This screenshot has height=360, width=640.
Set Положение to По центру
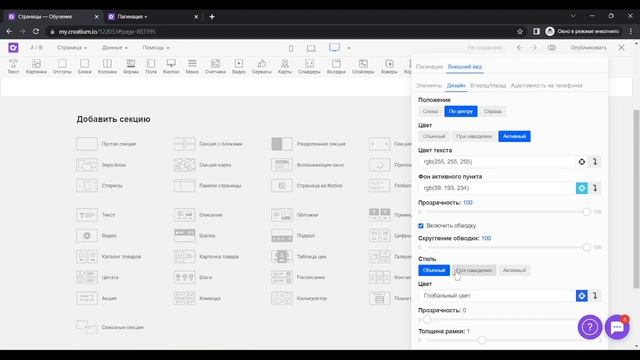(461, 111)
